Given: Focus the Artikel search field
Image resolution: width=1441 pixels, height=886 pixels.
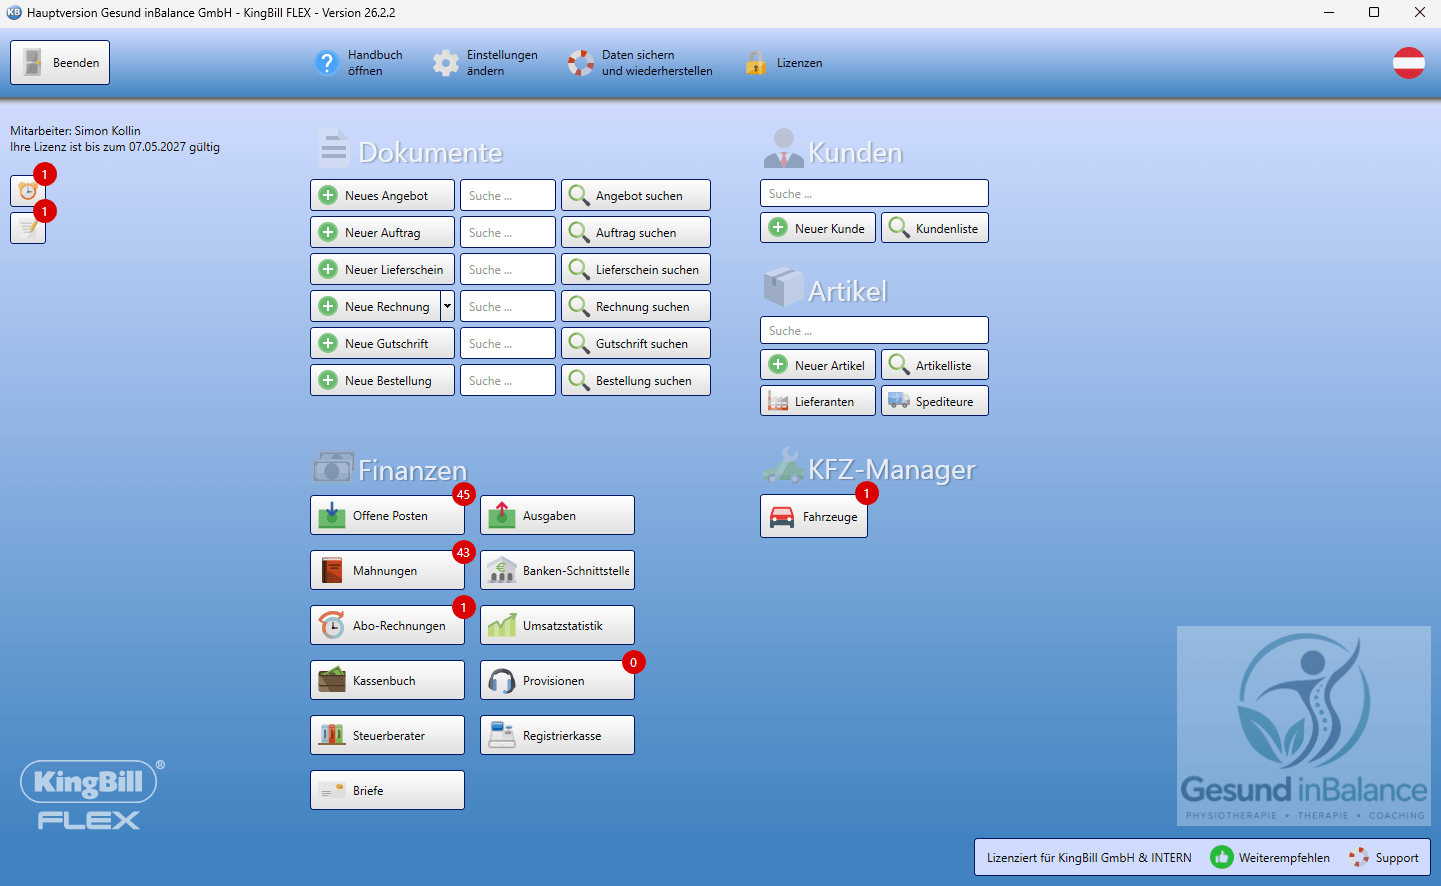Looking at the screenshot, I should [x=874, y=330].
